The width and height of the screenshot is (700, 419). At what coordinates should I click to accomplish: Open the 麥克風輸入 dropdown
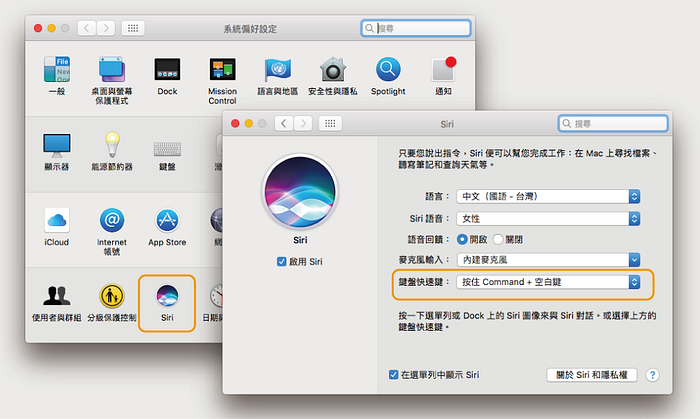click(x=548, y=260)
